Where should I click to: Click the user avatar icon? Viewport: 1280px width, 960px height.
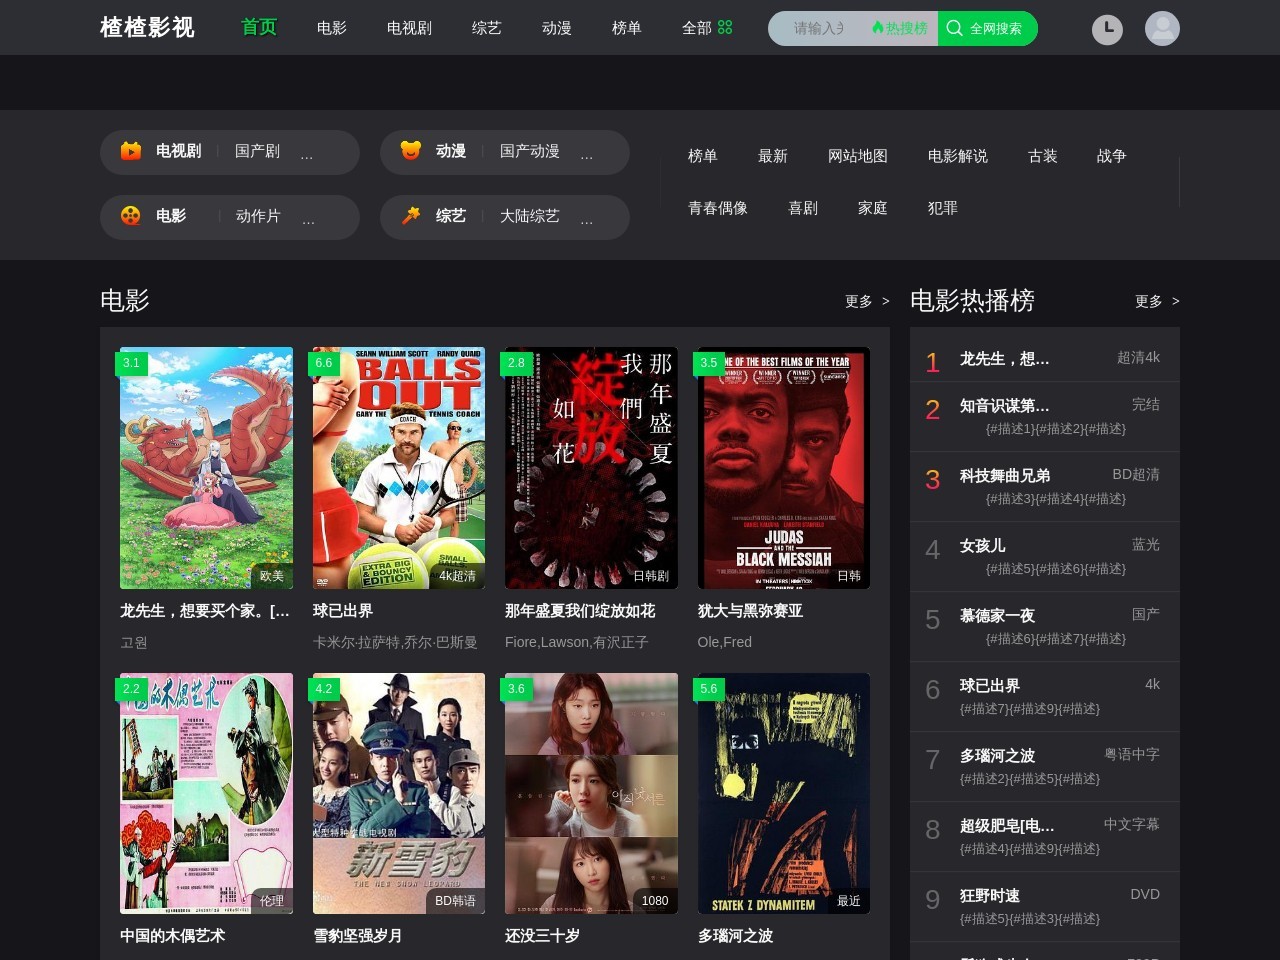[x=1162, y=29]
